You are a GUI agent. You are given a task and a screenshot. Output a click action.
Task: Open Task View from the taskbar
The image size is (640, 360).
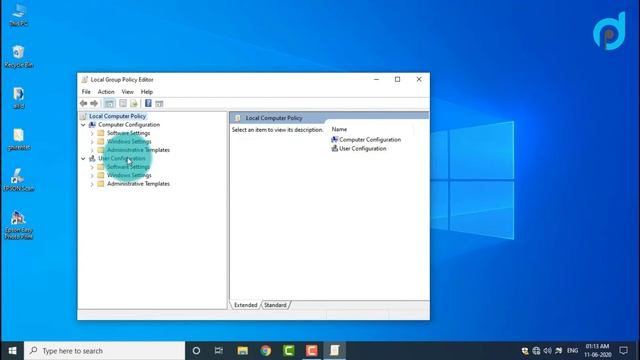pos(219,351)
